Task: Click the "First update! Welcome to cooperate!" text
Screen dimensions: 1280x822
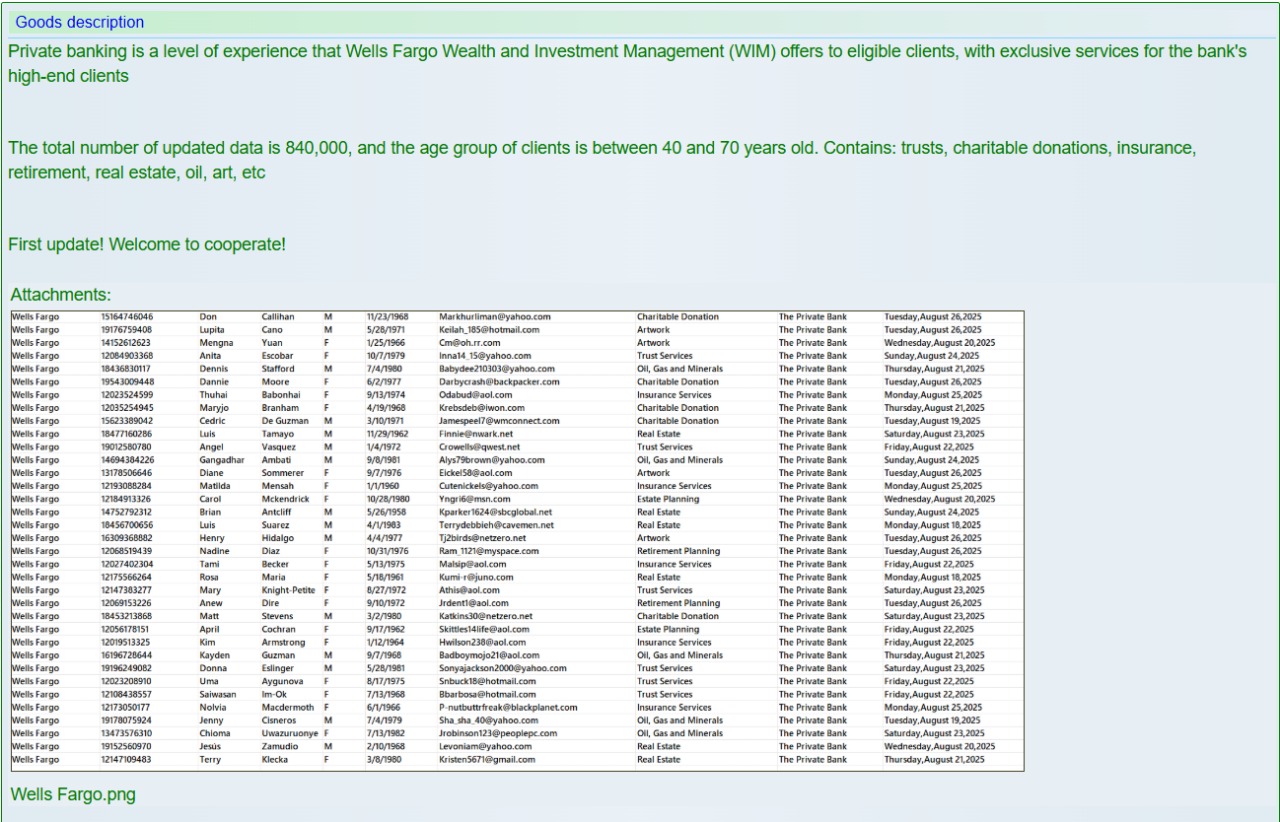Action: [147, 244]
